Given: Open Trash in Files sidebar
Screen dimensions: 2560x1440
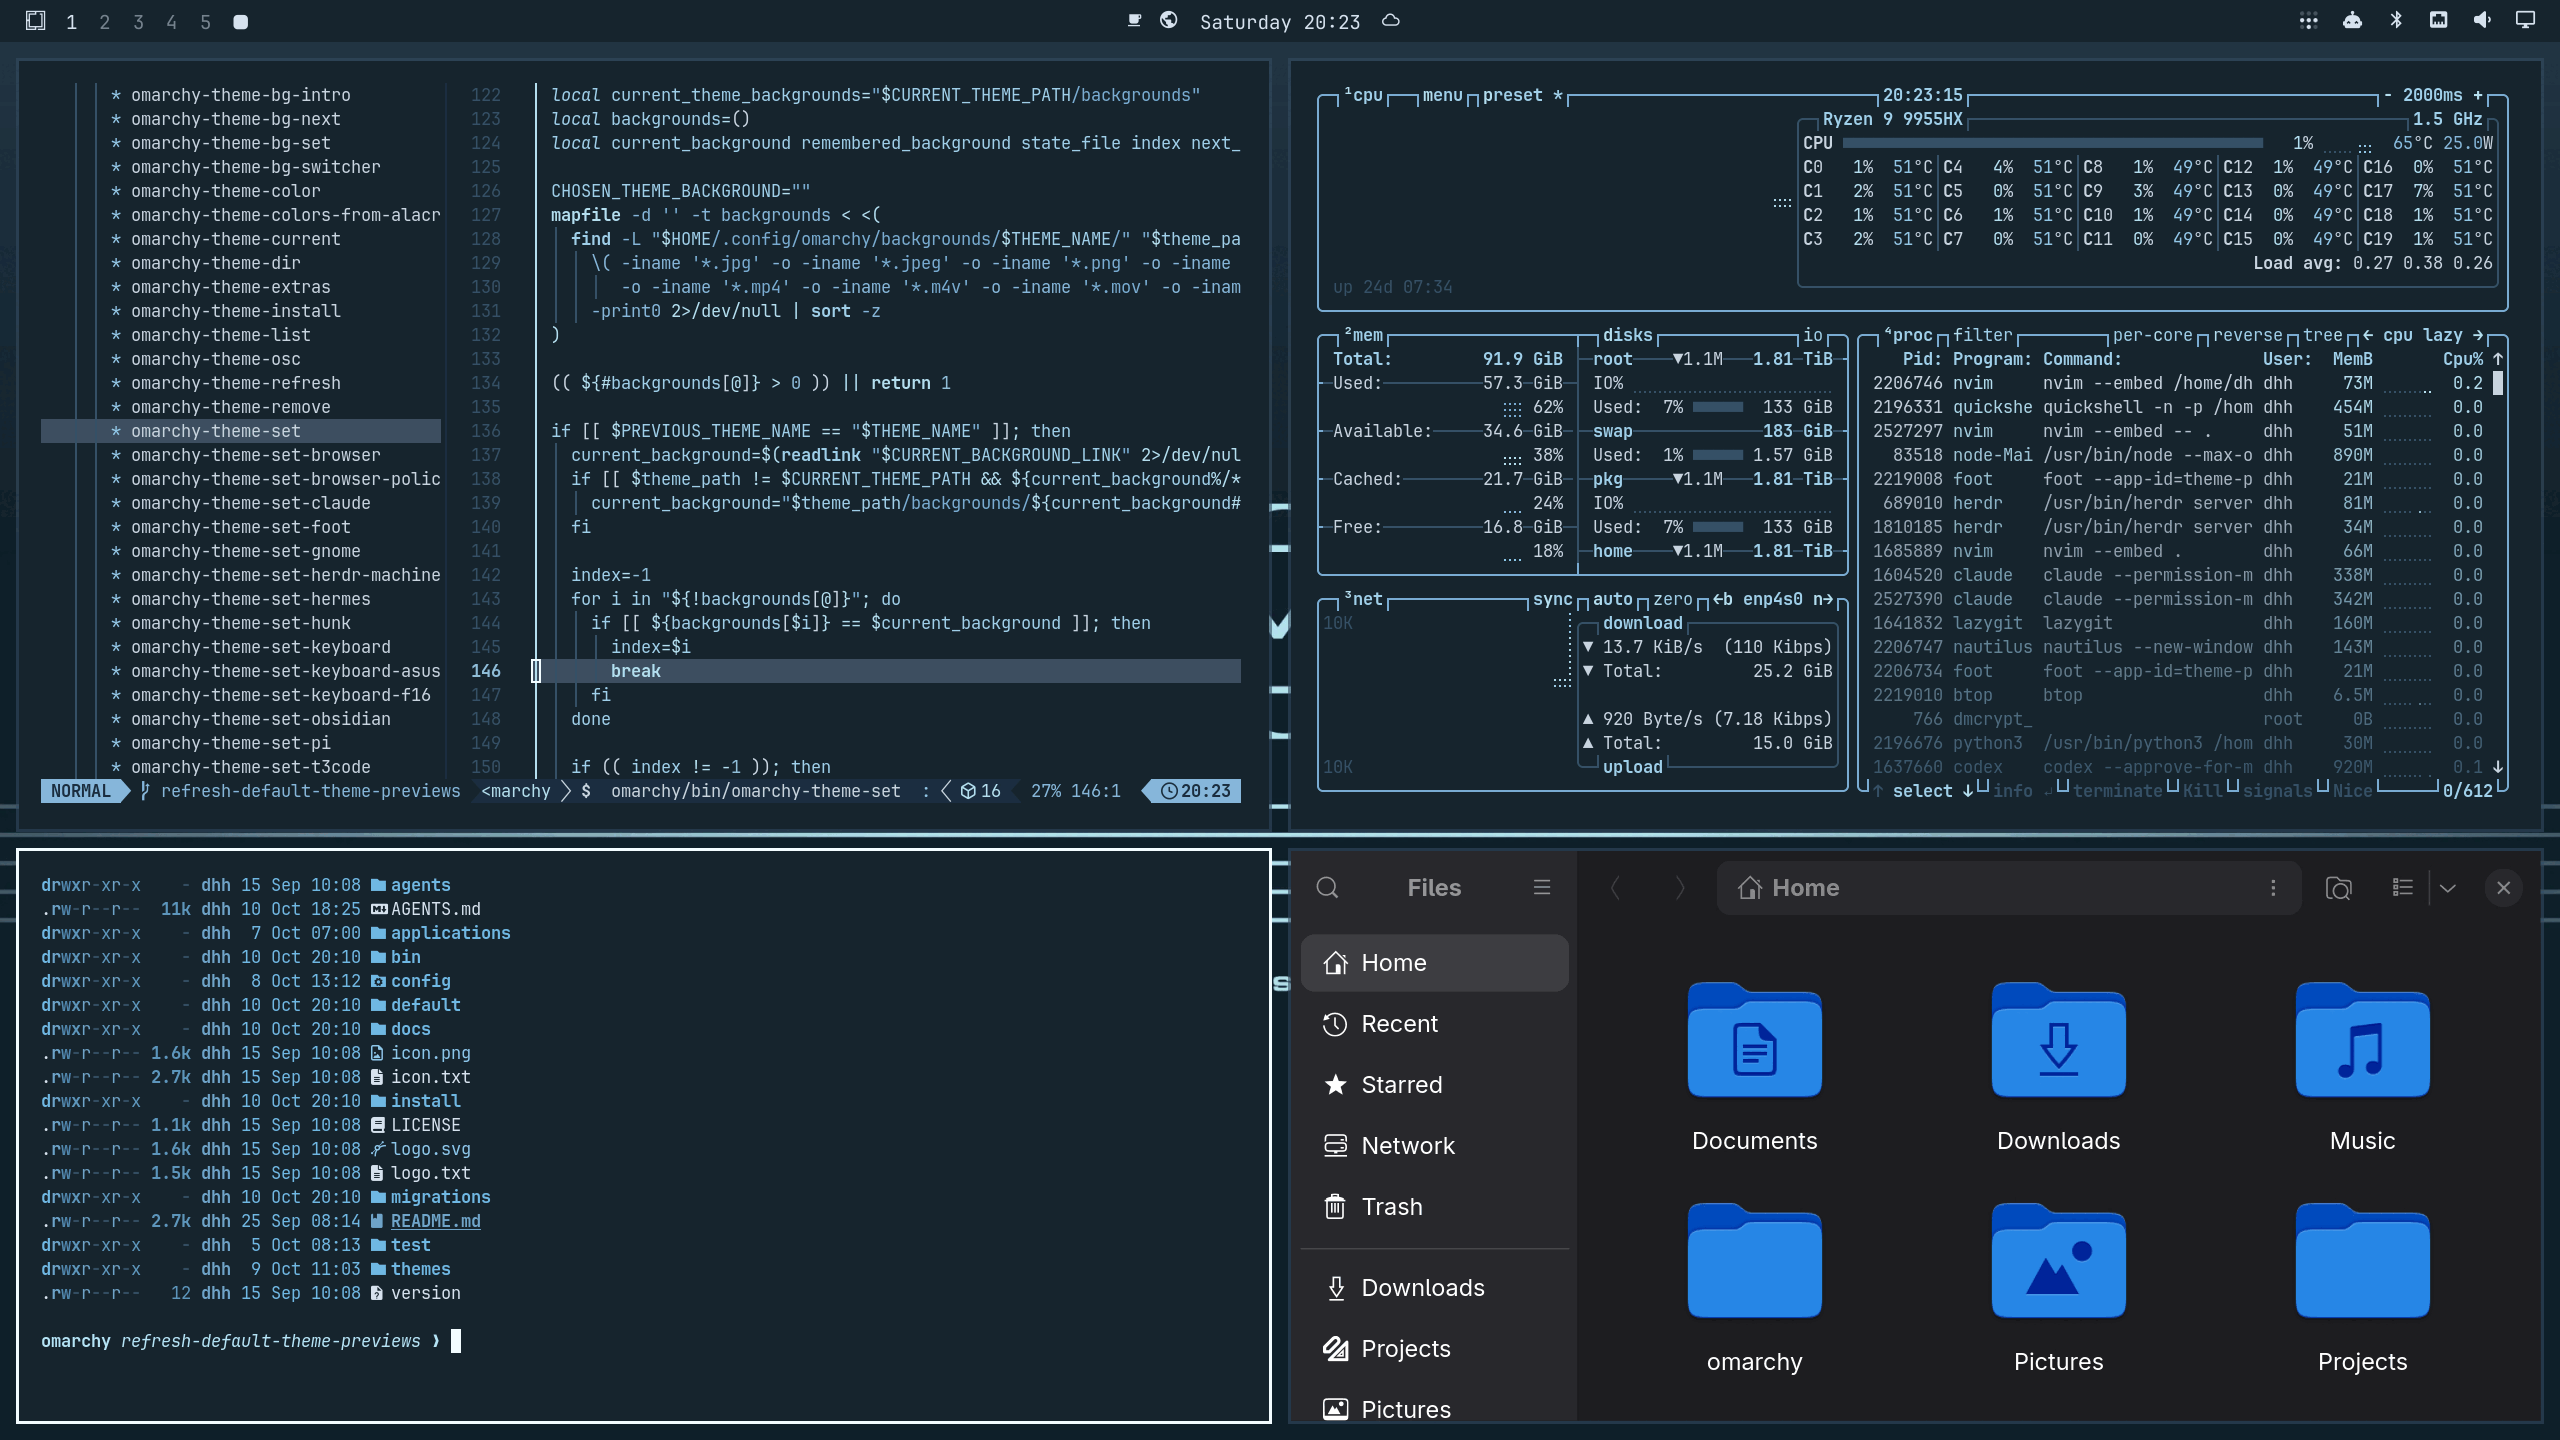Looking at the screenshot, I should pyautogui.click(x=1434, y=1207).
